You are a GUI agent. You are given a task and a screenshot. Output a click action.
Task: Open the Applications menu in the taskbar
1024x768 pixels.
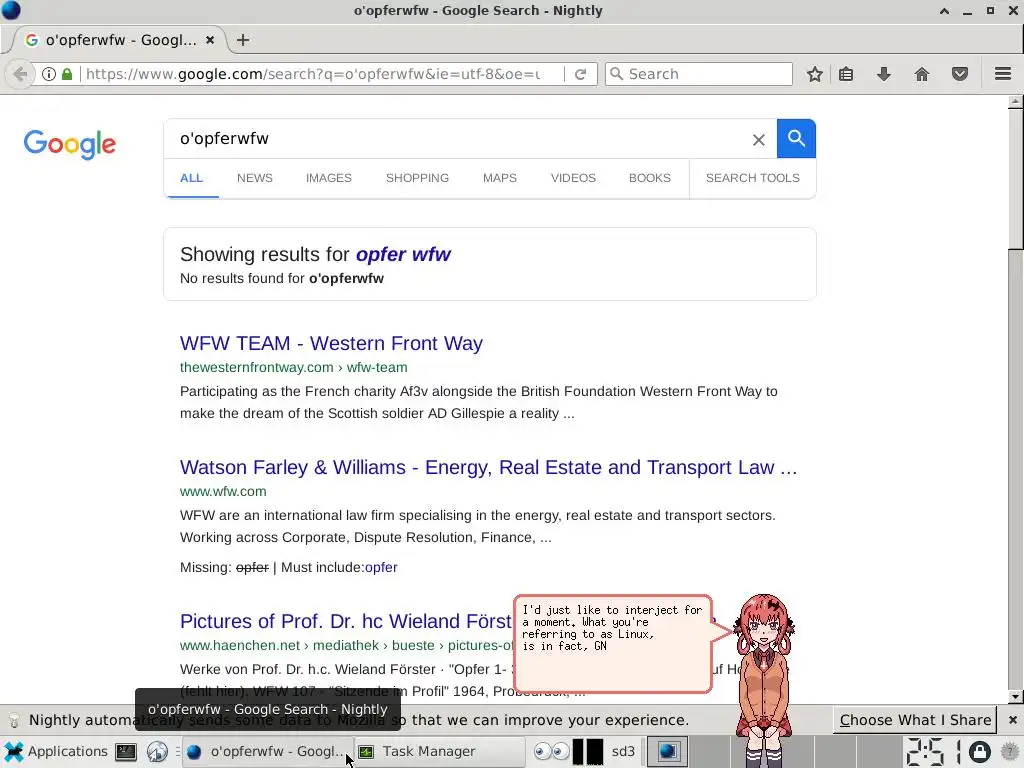[55, 751]
